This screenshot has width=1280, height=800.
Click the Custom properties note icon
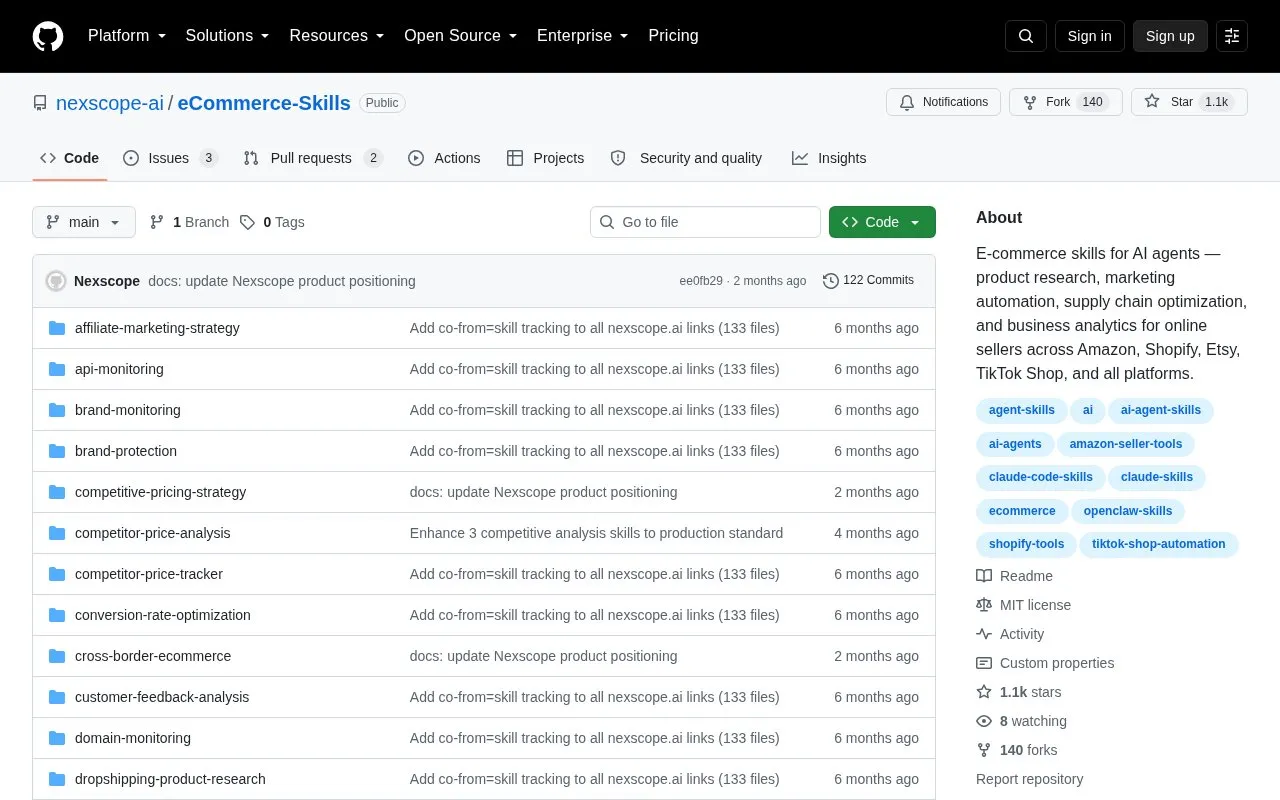984,663
